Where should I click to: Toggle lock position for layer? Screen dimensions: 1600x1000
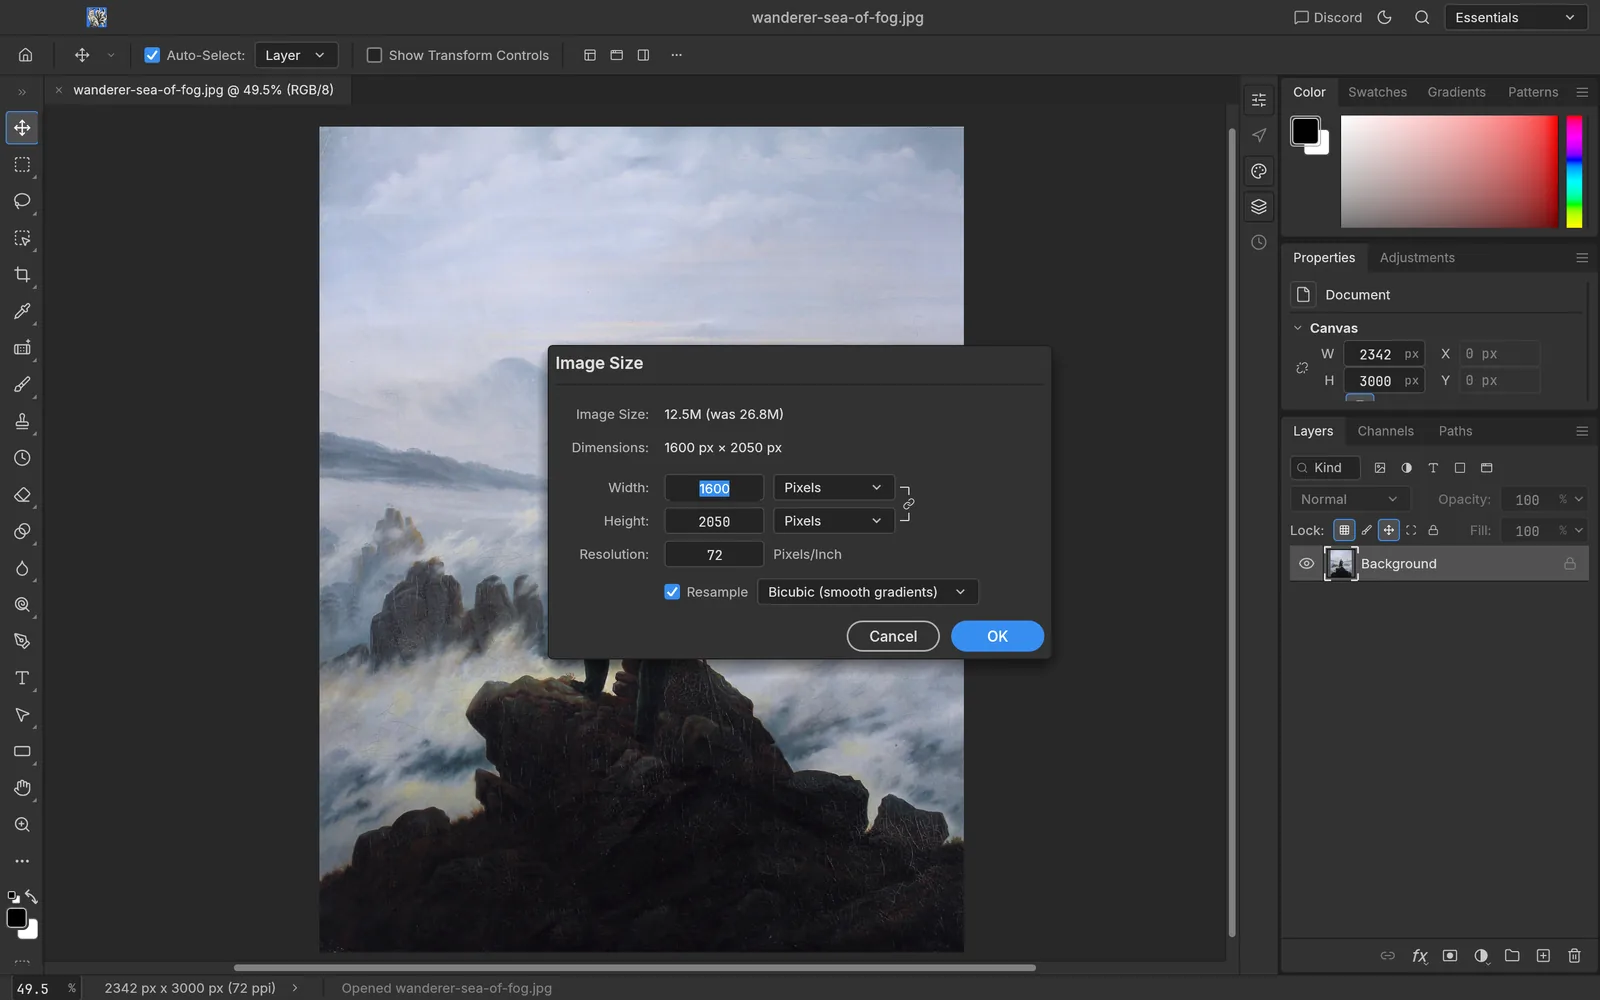[x=1388, y=530]
